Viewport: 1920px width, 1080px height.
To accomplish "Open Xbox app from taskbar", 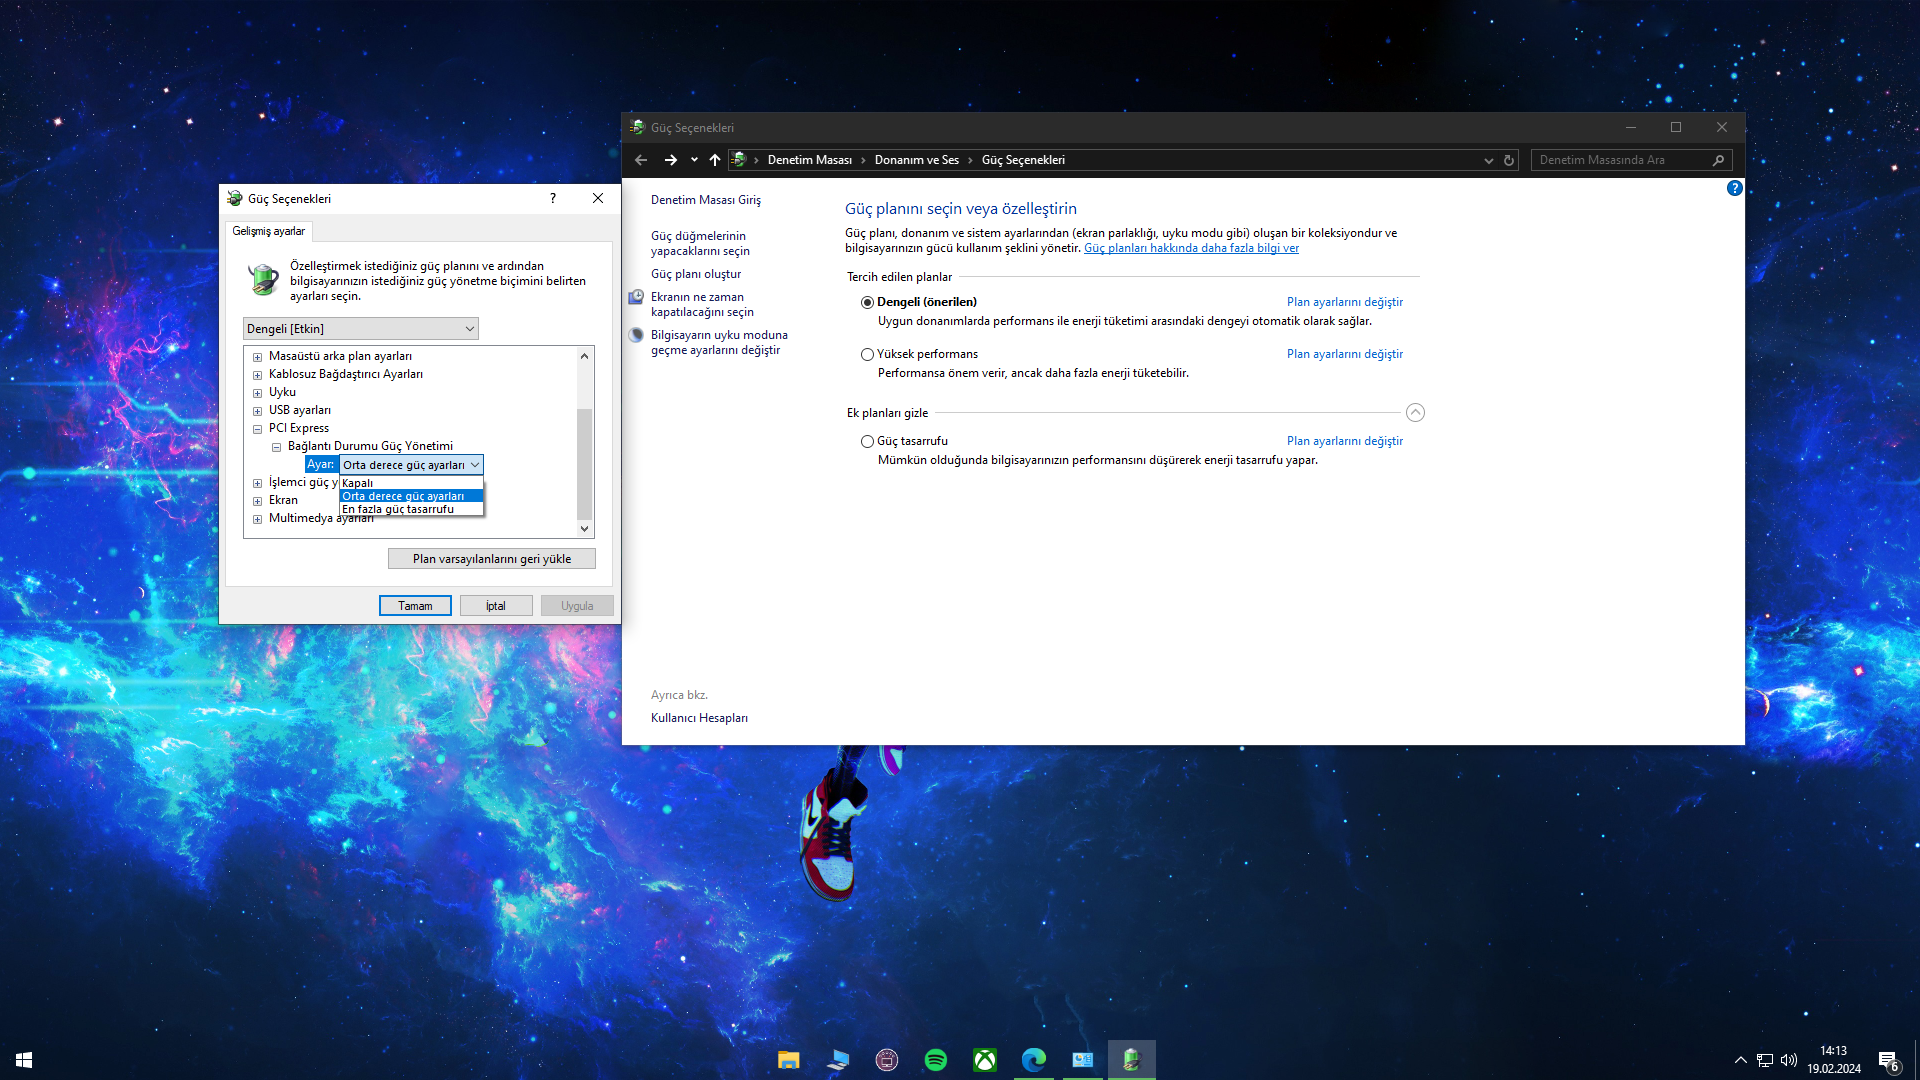I will coord(984,1060).
